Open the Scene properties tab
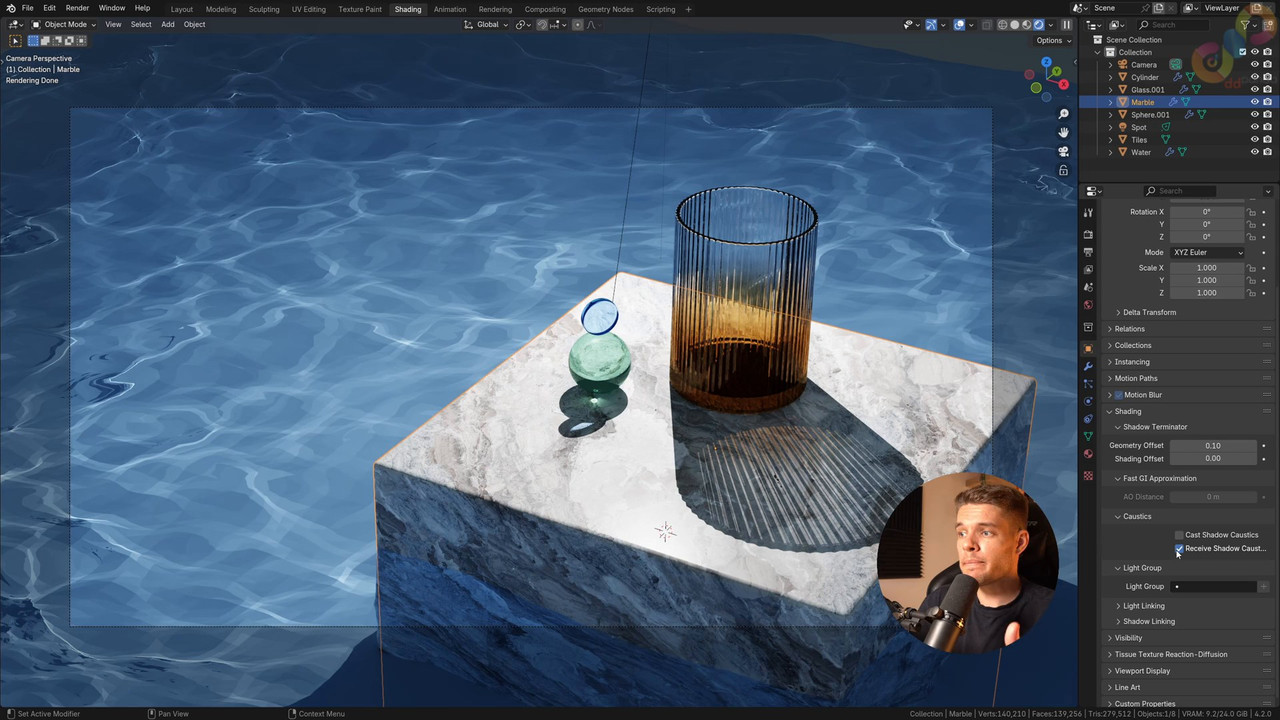This screenshot has height=720, width=1280. (1088, 287)
